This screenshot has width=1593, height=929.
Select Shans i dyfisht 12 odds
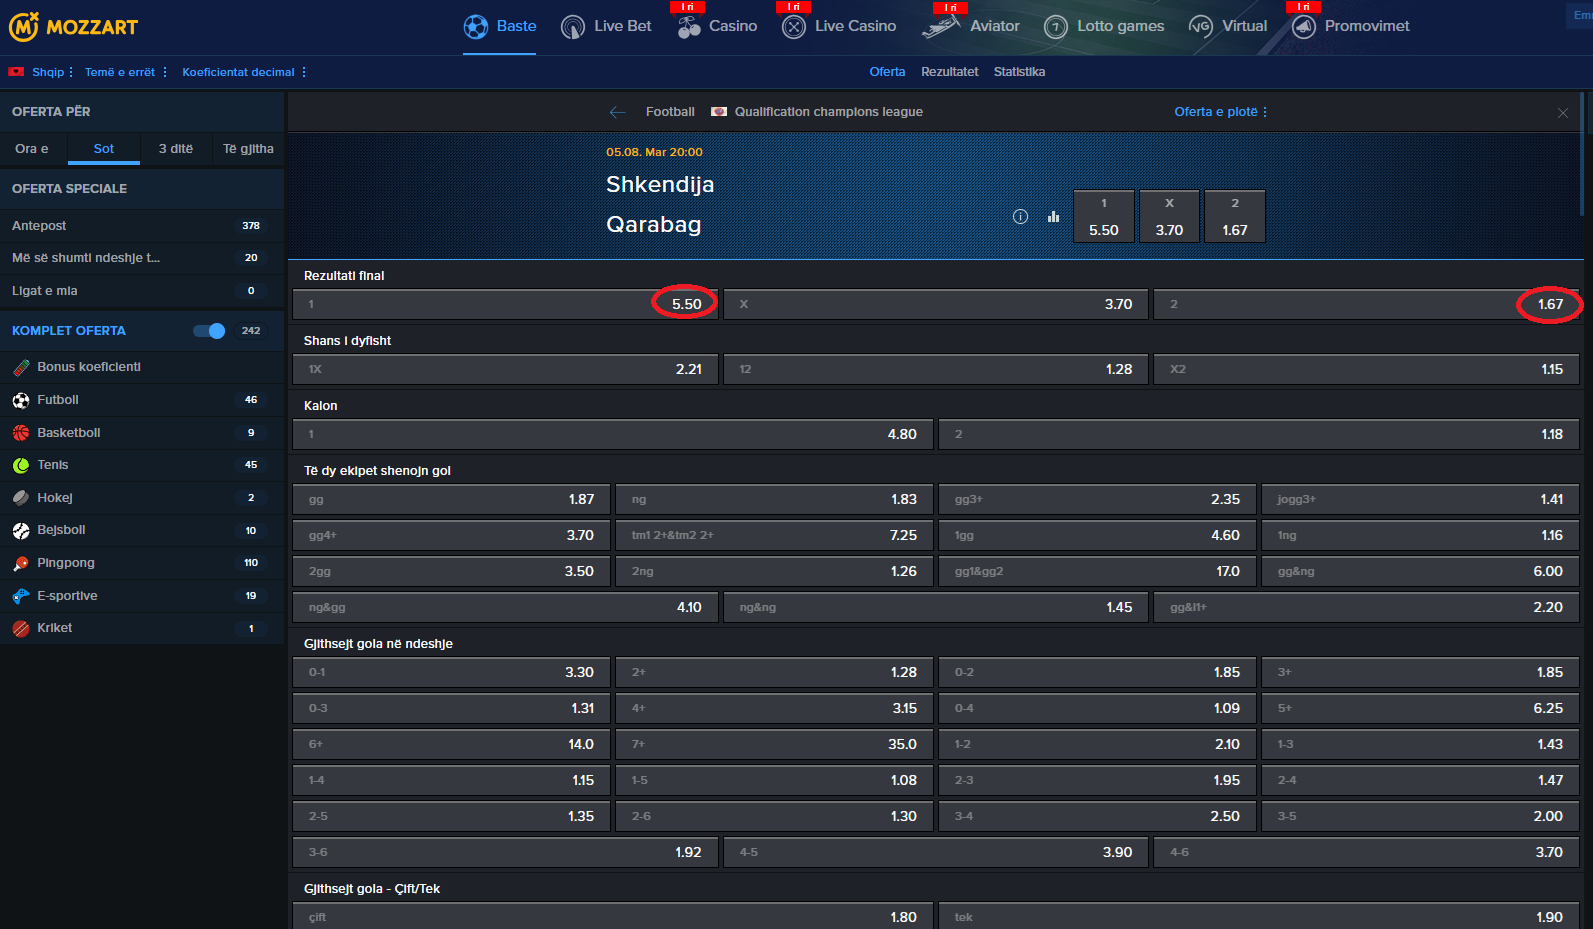pos(936,369)
